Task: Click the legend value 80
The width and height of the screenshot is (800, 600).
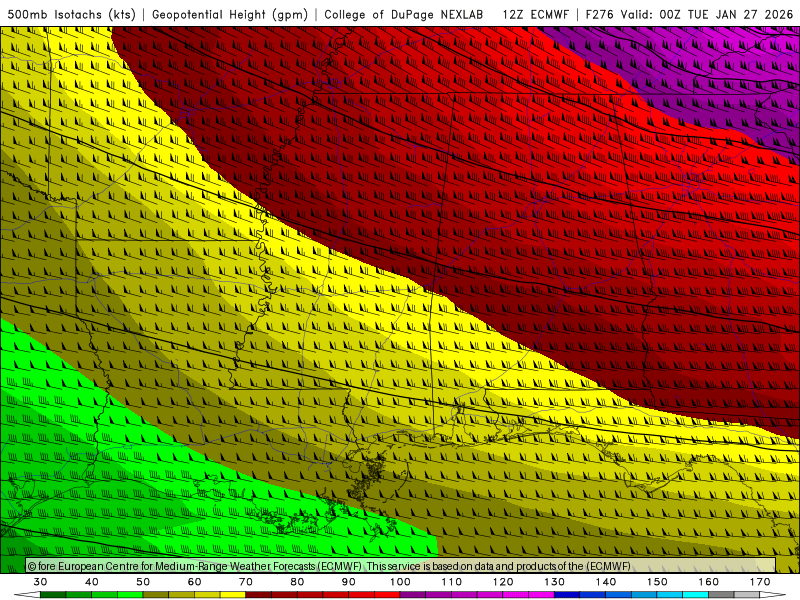Action: 297,582
